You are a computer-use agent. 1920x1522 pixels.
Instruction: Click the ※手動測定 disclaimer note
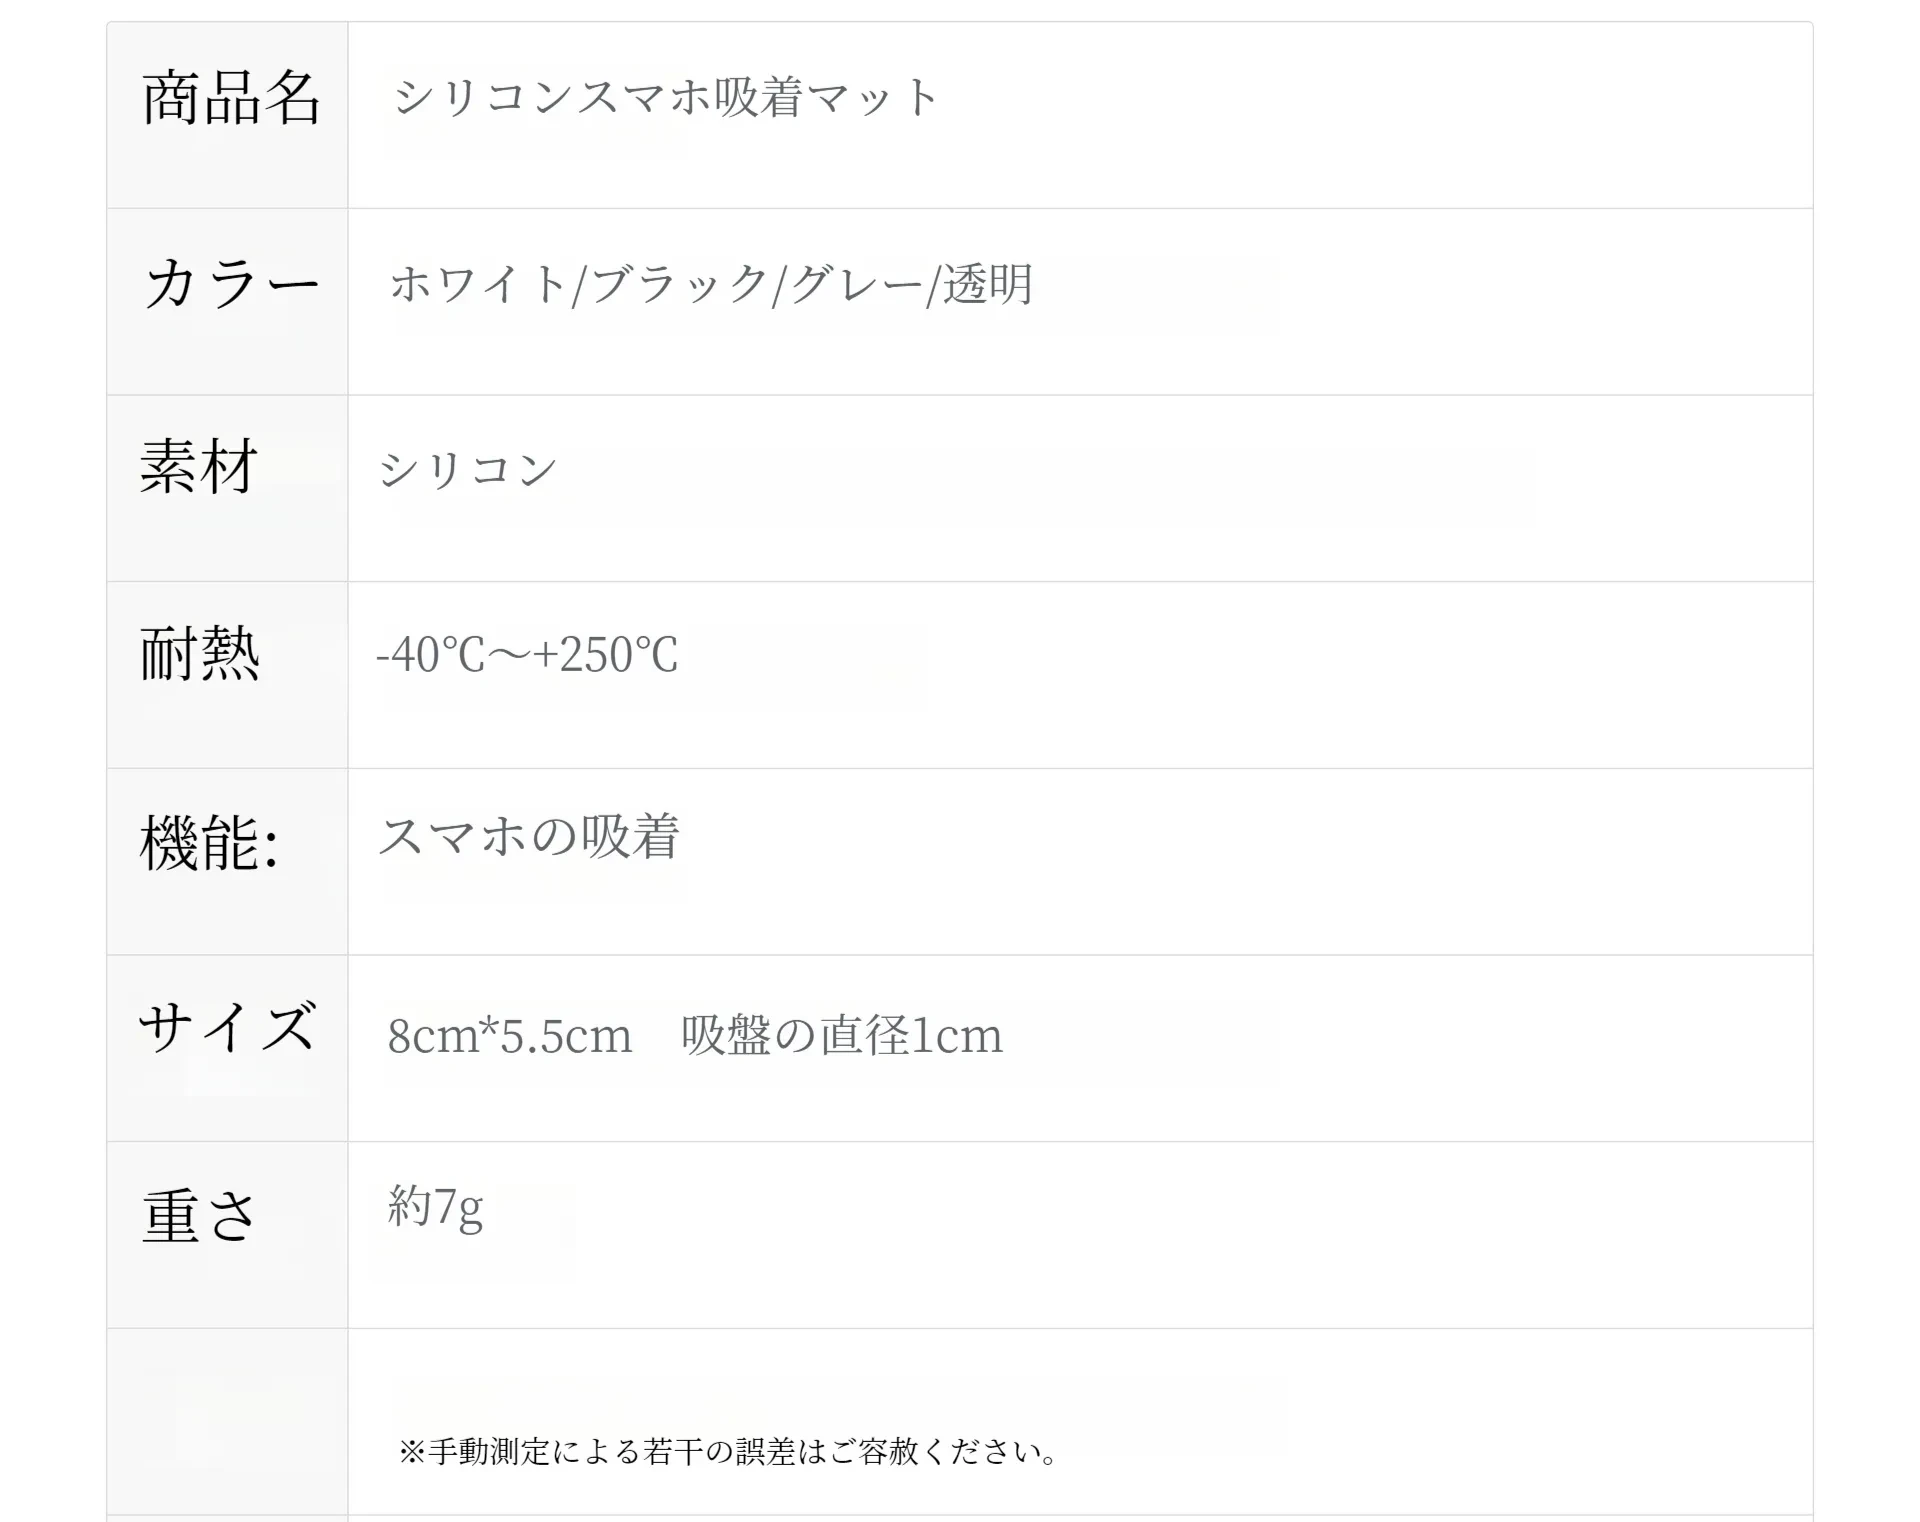(729, 1451)
